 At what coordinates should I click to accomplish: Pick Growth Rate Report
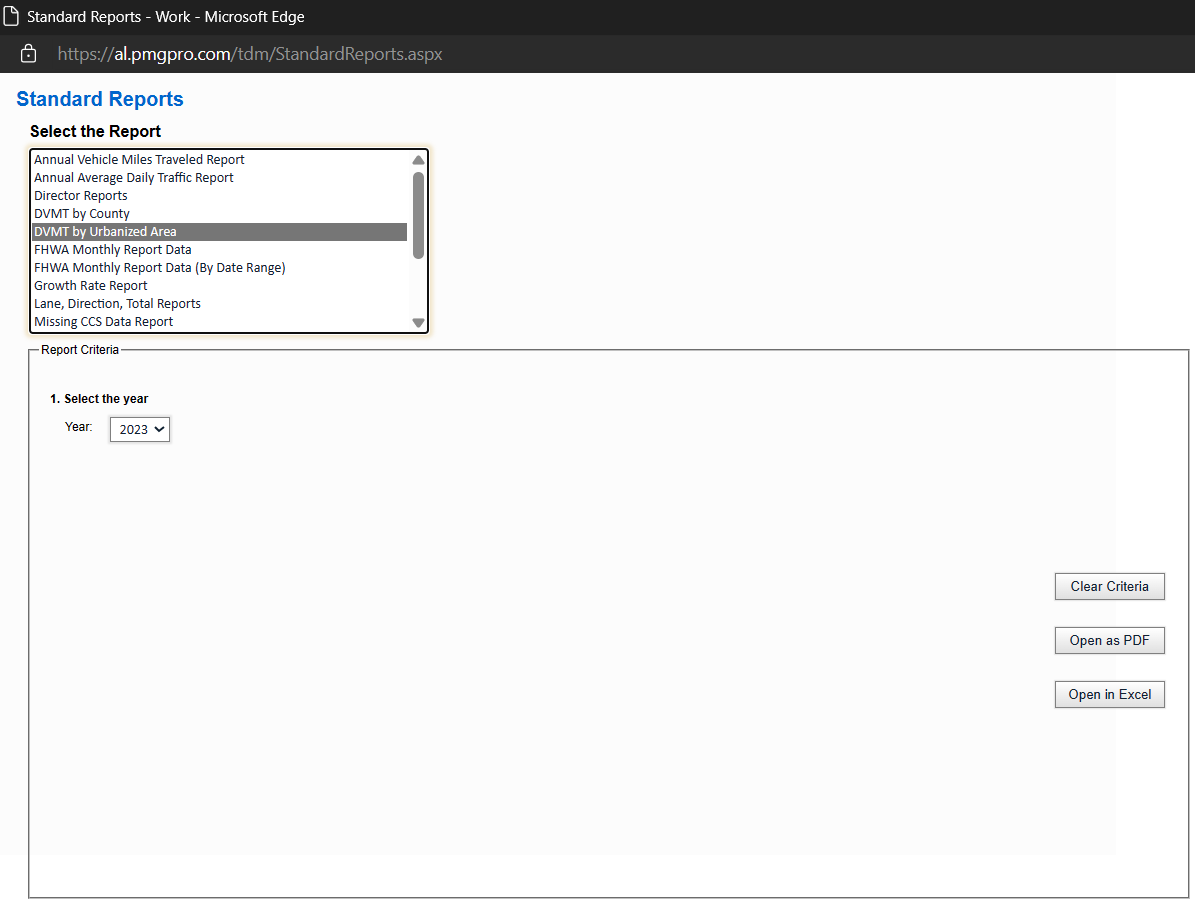click(x=219, y=286)
